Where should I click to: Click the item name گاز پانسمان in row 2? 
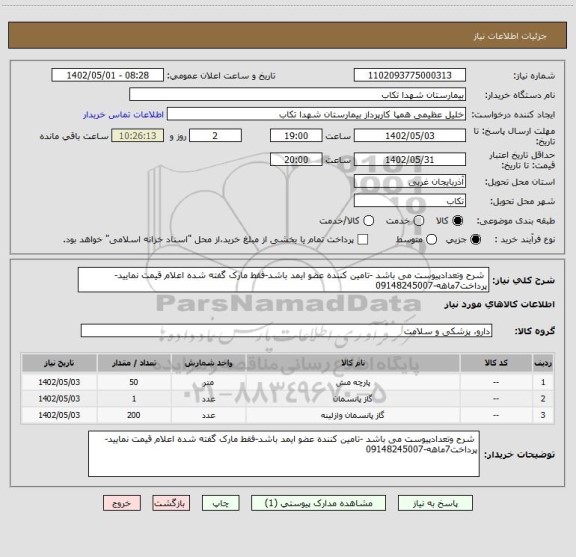point(352,399)
